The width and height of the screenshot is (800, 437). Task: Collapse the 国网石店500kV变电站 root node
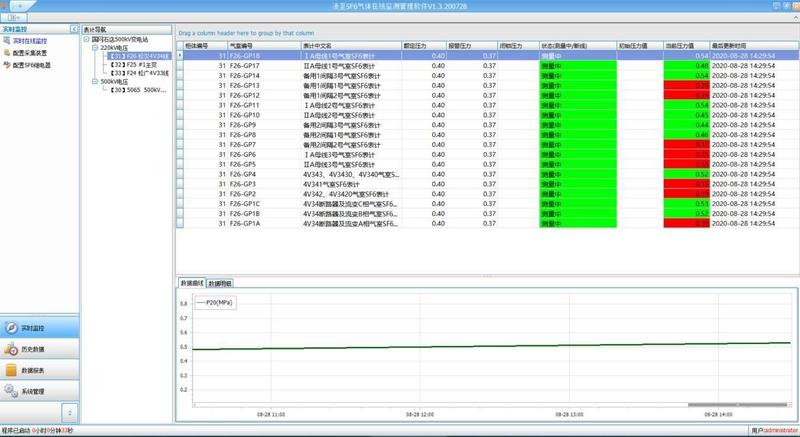pos(86,39)
